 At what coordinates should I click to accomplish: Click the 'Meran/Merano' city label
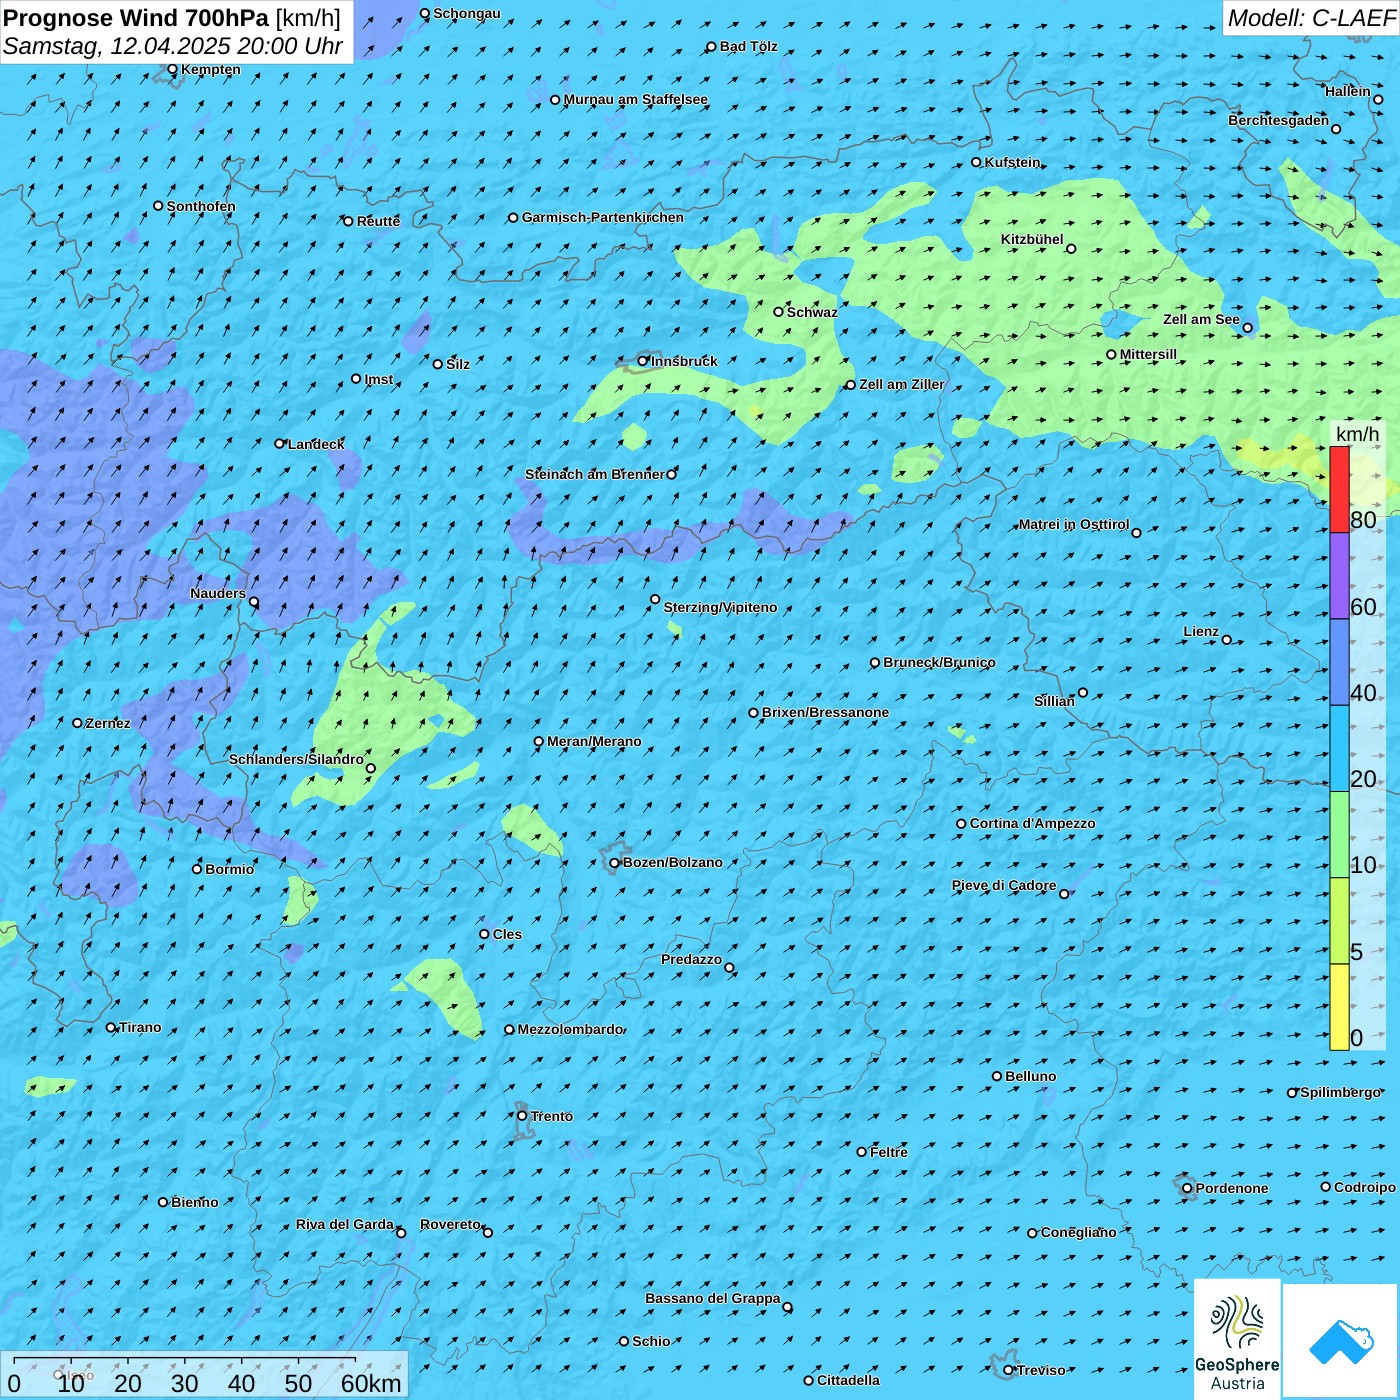594,741
